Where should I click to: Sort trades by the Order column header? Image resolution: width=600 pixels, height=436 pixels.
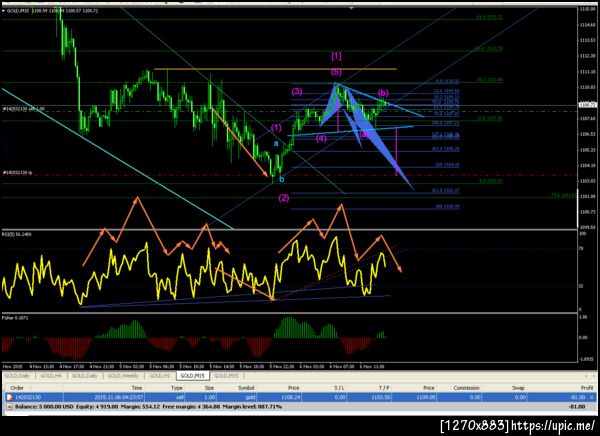(17, 388)
